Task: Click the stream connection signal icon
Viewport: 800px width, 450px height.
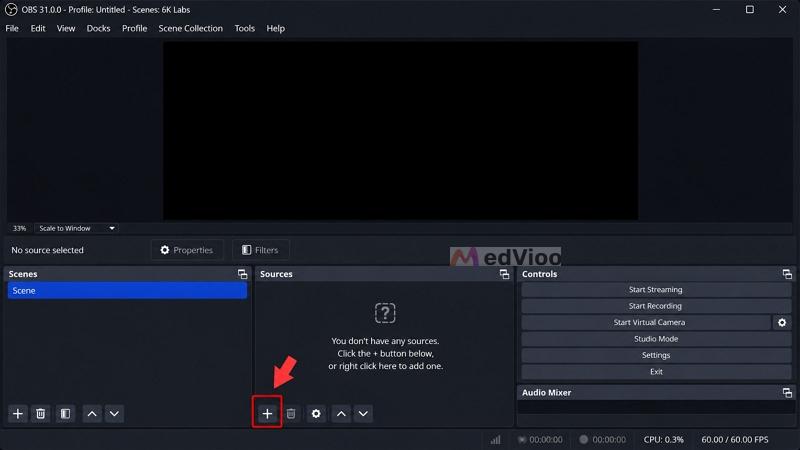Action: pos(495,439)
